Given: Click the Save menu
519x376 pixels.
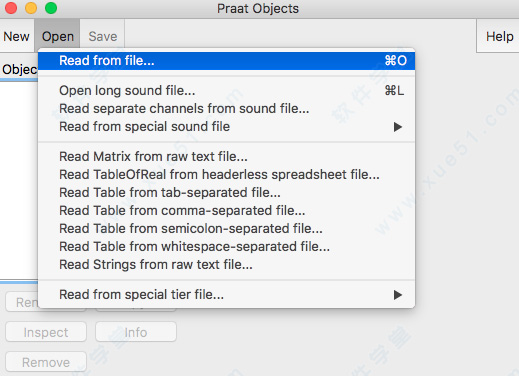Looking at the screenshot, I should click(103, 36).
